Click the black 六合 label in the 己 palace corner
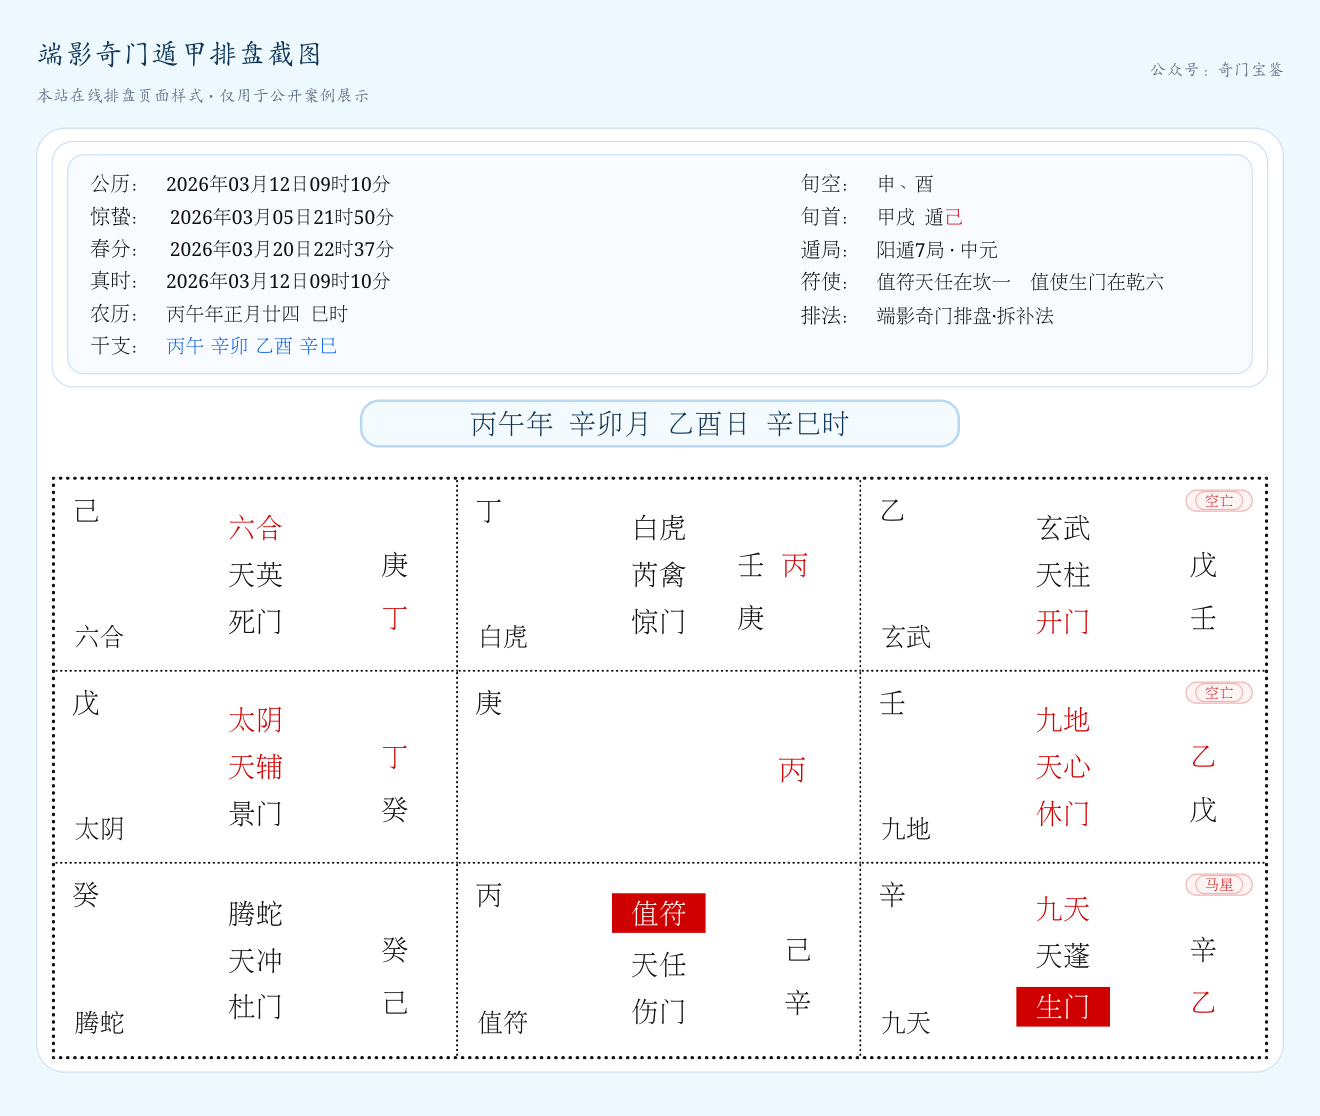This screenshot has width=1320, height=1116. click(100, 637)
